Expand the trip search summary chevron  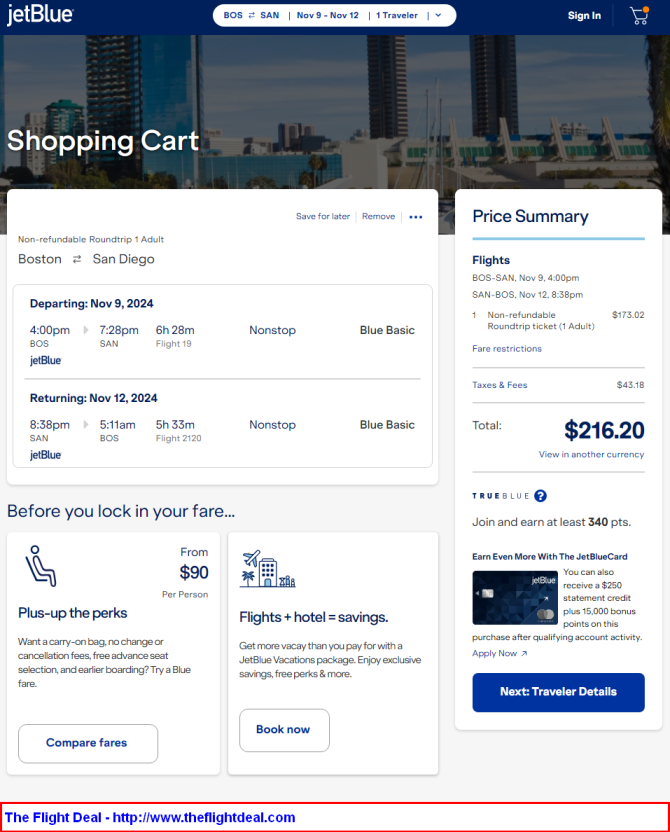coord(438,15)
